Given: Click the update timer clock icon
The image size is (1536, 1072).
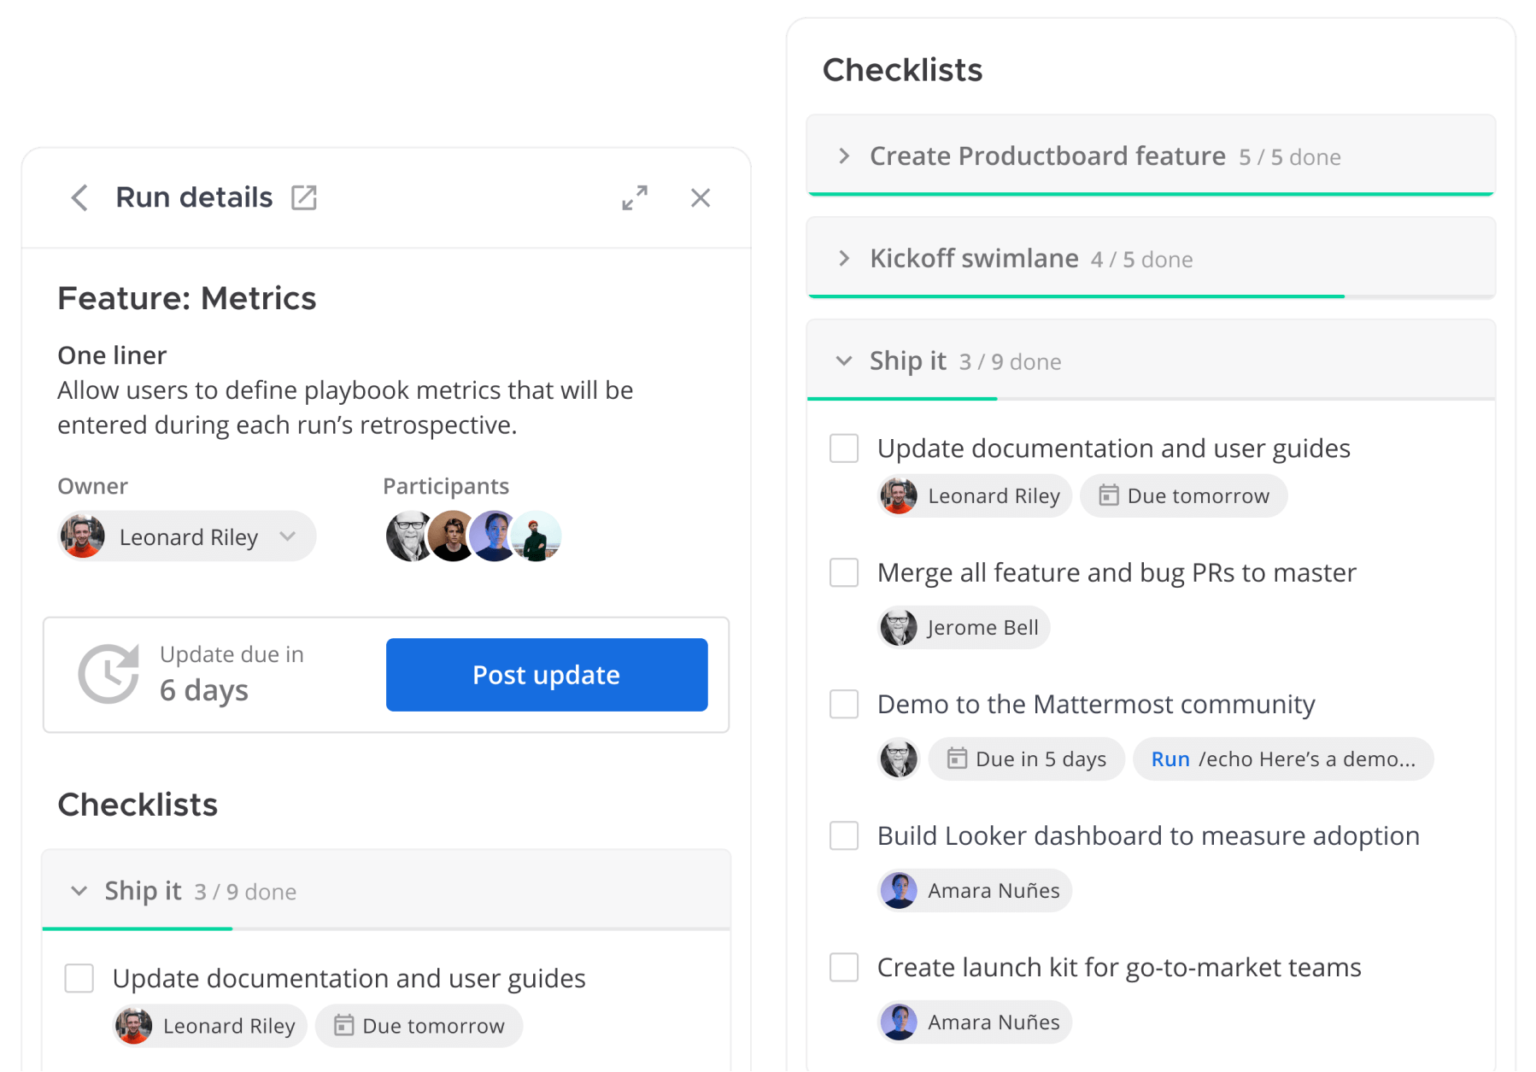Looking at the screenshot, I should [x=106, y=673].
